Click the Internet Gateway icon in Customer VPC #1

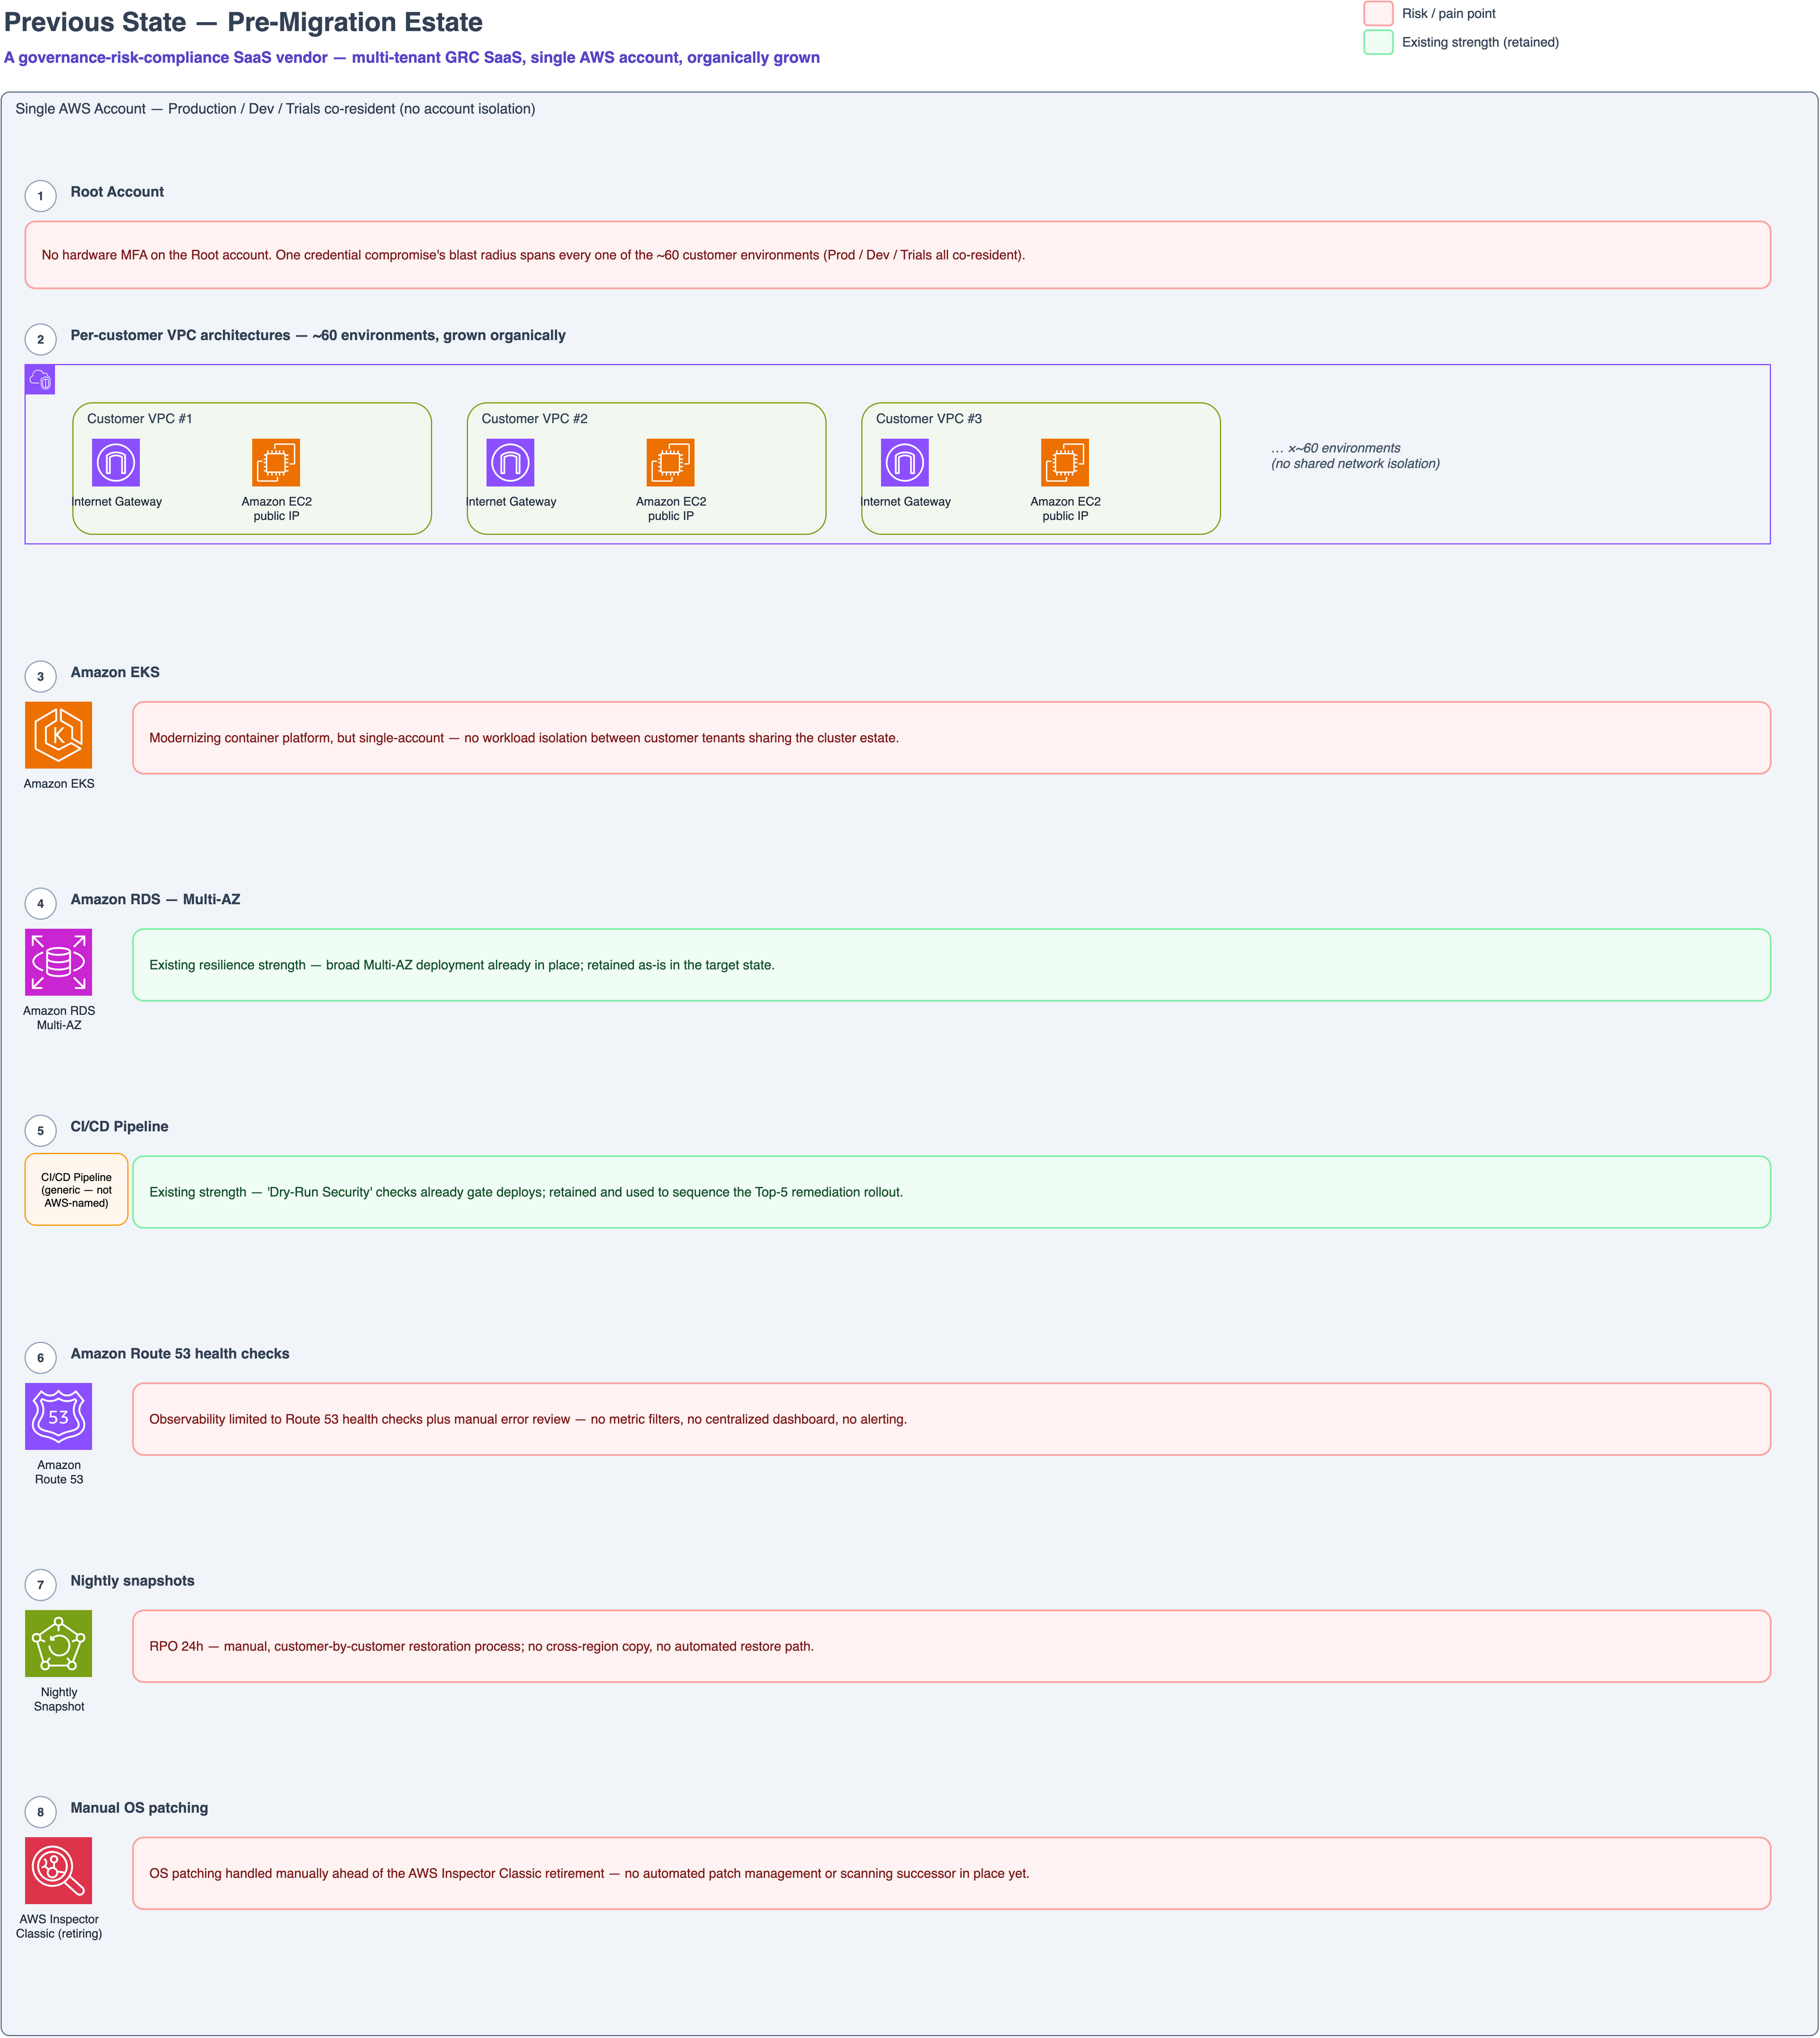116,463
